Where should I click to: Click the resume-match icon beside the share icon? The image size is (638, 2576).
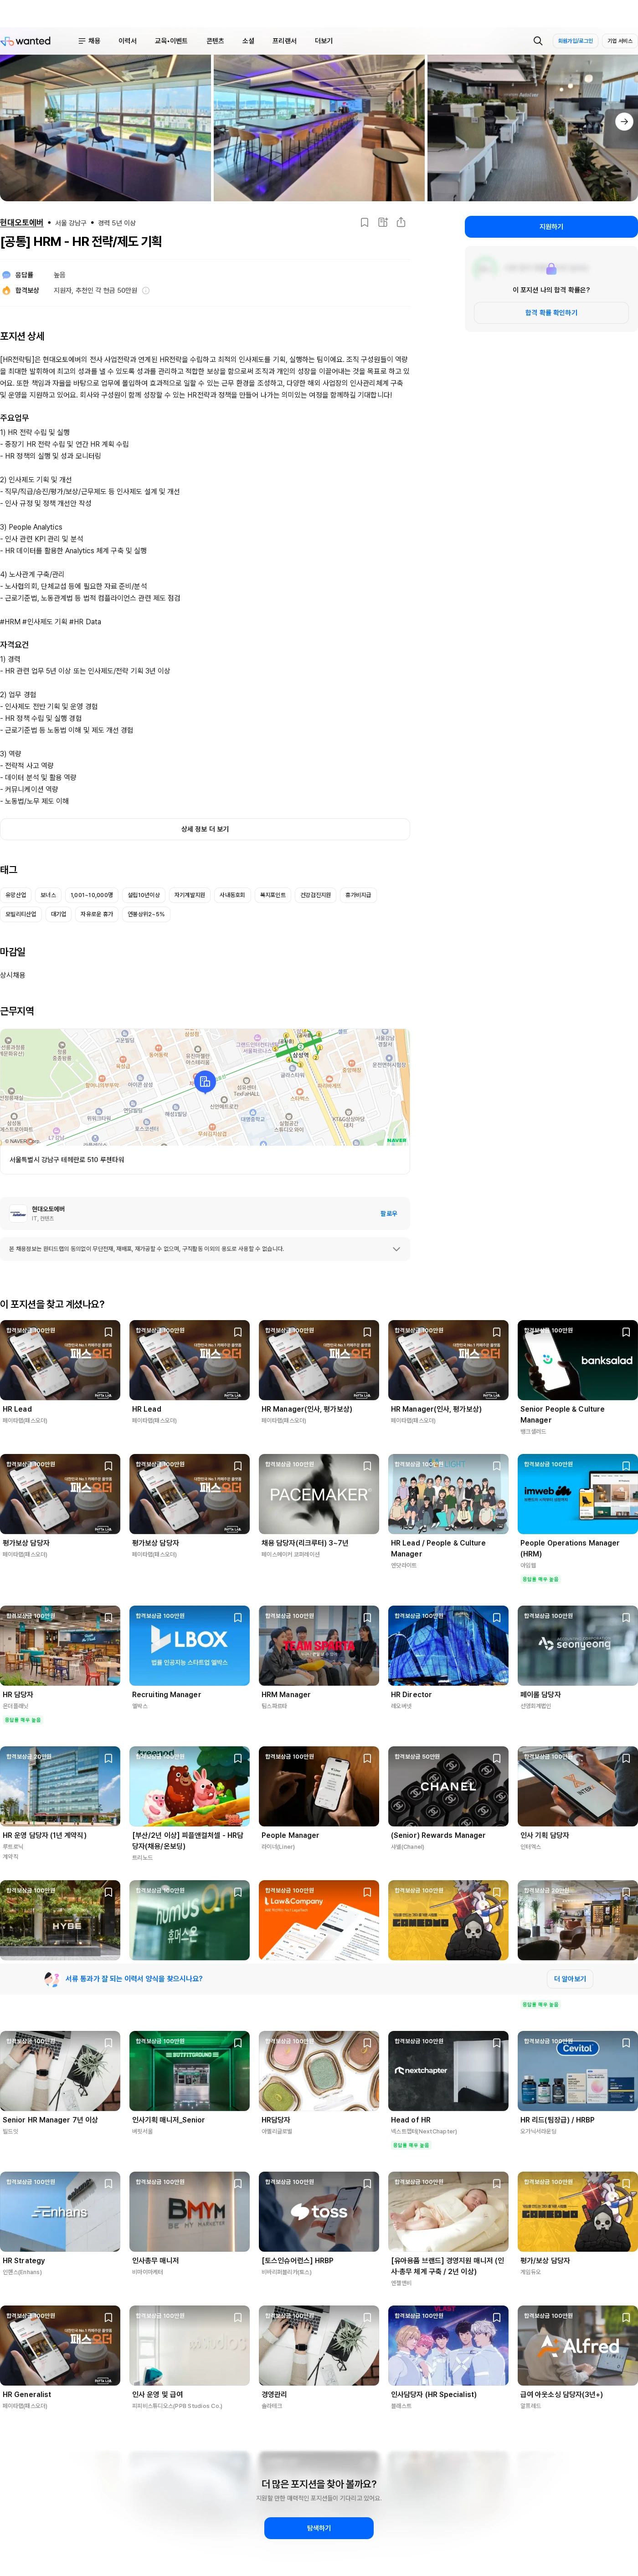pos(383,222)
